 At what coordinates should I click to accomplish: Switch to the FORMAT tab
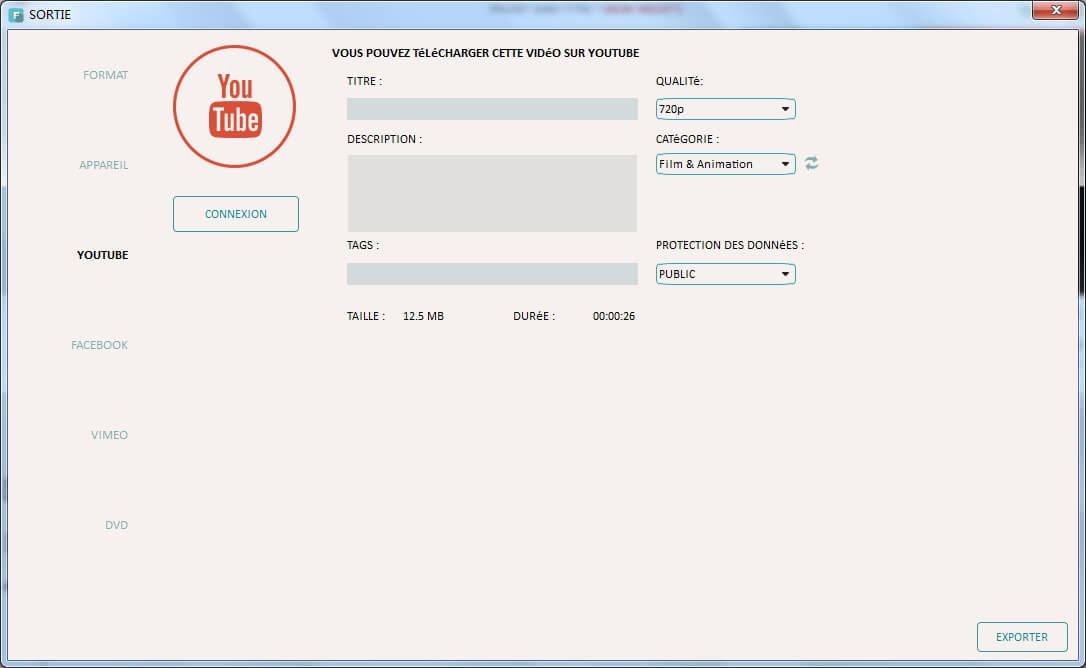tap(105, 75)
